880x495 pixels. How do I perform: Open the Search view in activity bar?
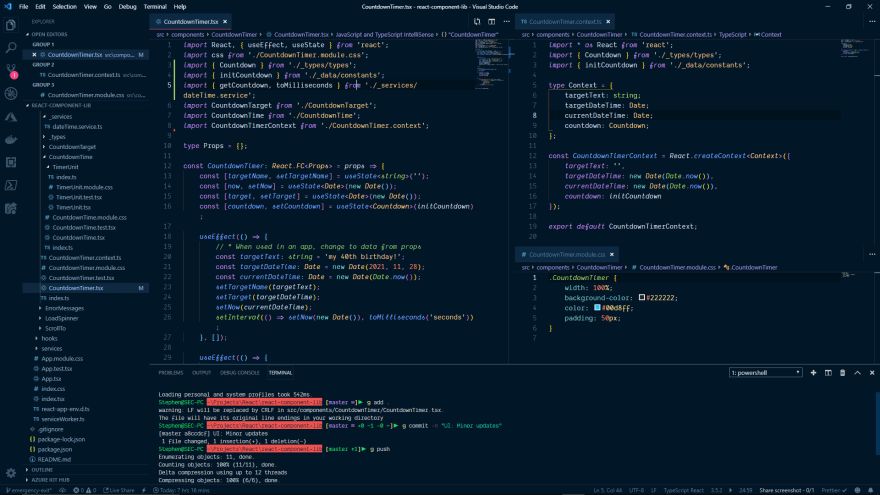pyautogui.click(x=11, y=48)
